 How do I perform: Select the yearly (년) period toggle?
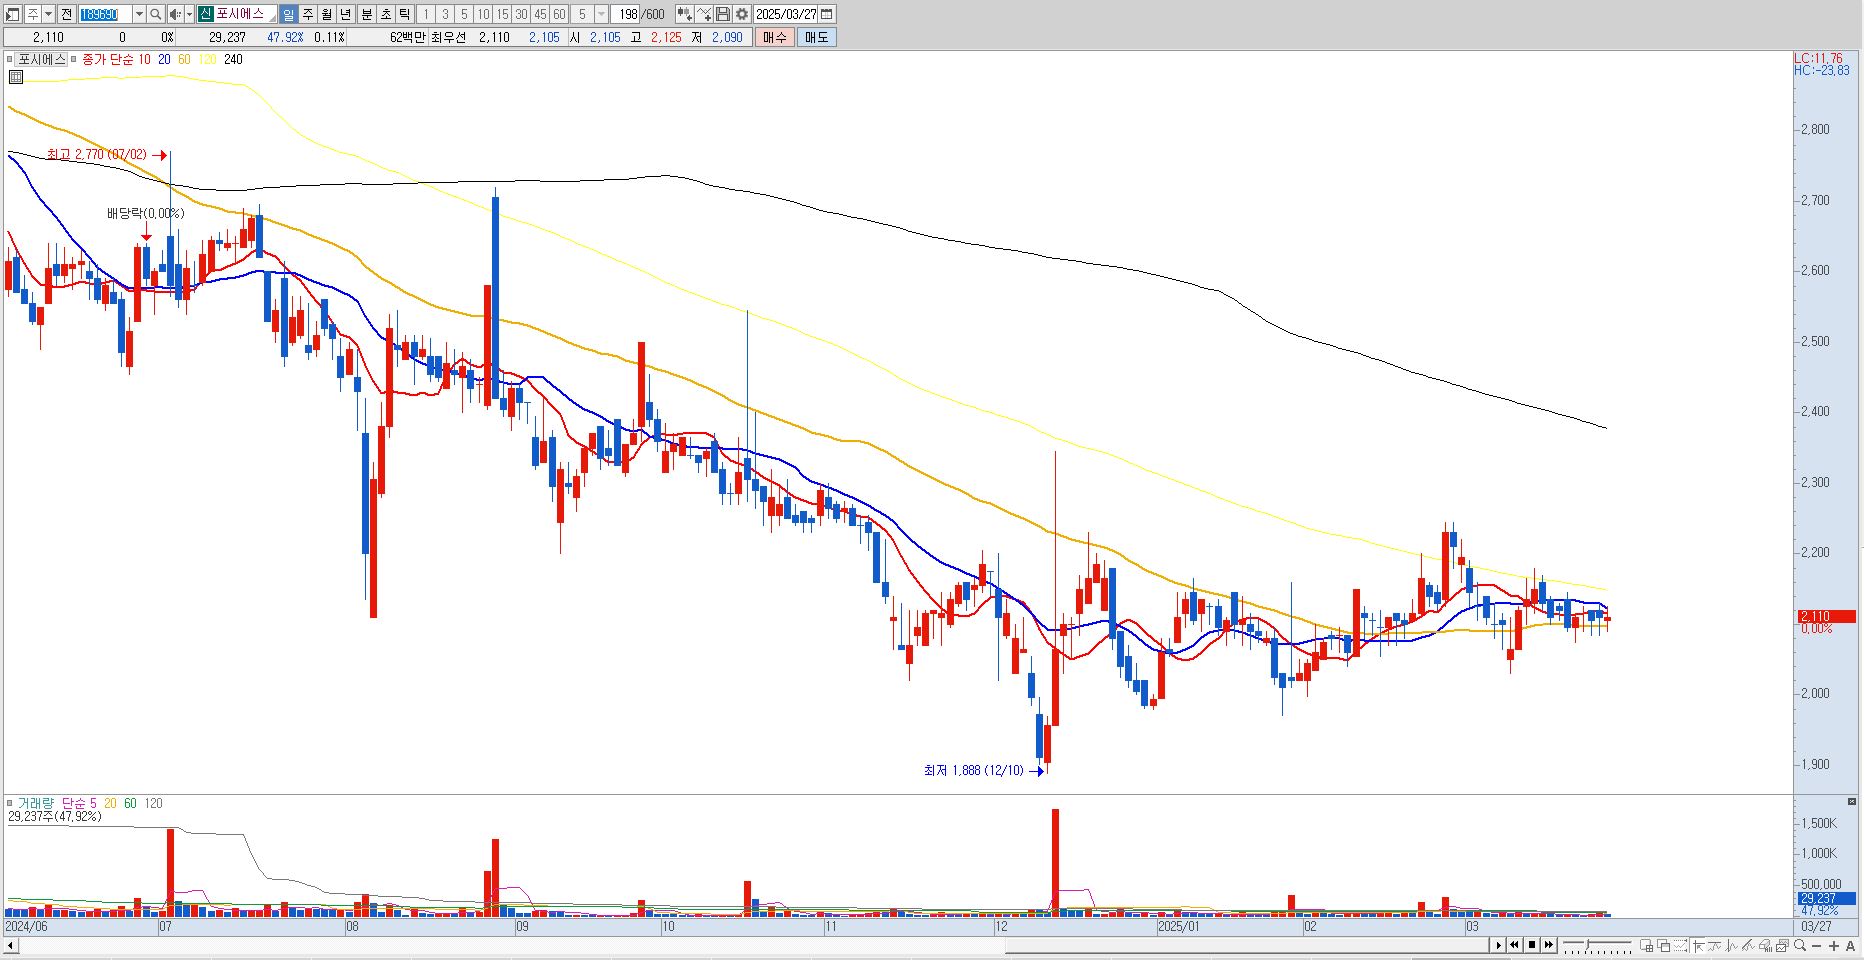[x=345, y=14]
